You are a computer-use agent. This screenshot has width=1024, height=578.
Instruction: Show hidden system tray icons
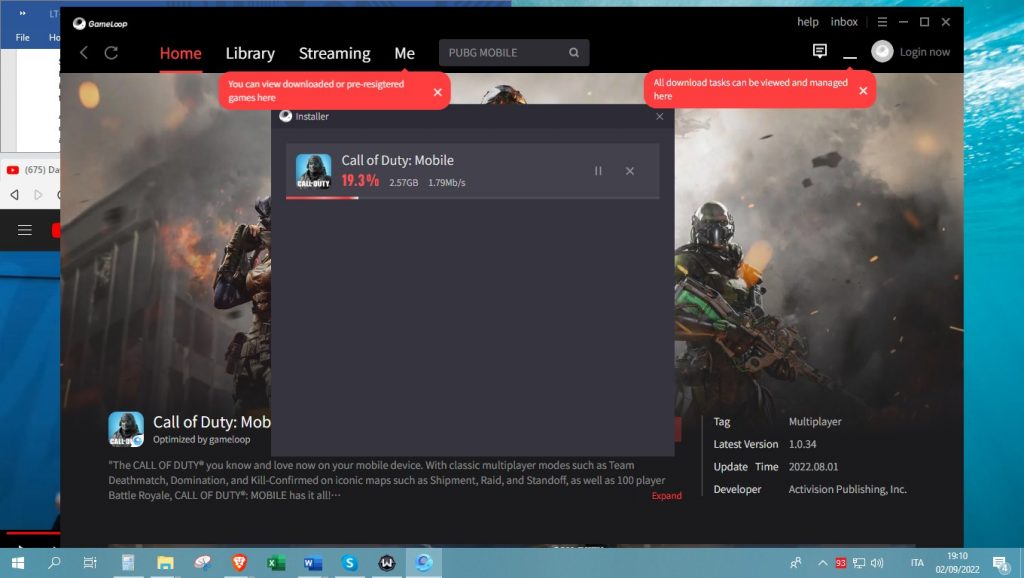coord(823,563)
